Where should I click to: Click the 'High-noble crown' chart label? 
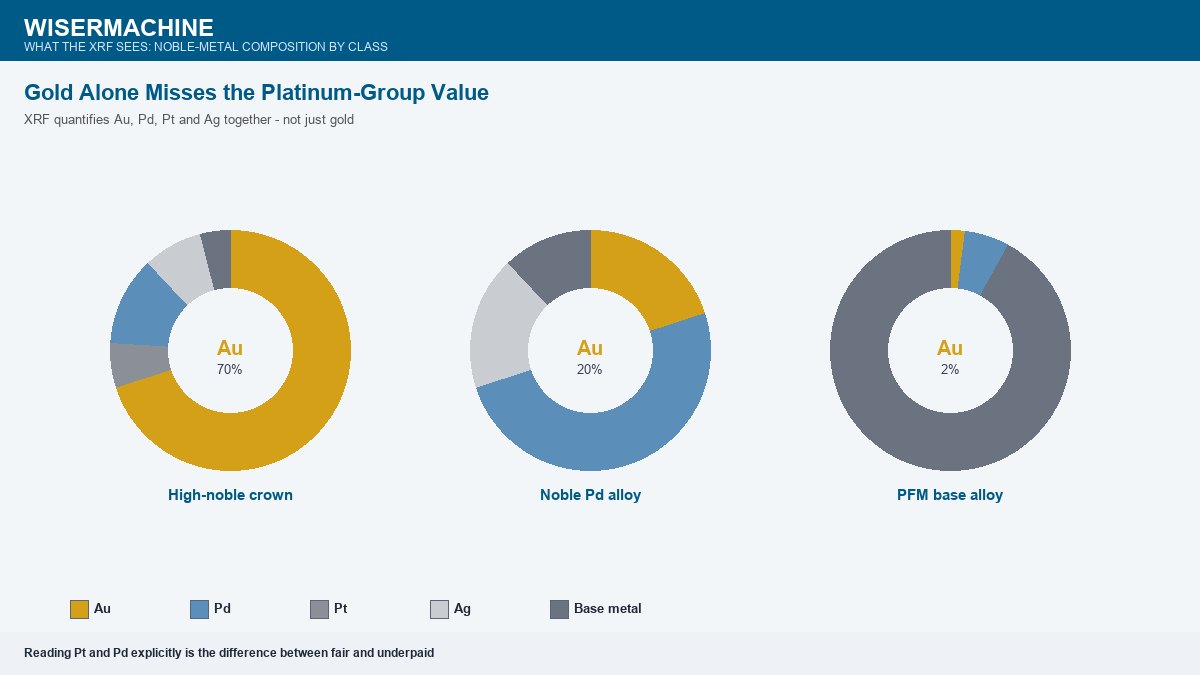tap(230, 495)
